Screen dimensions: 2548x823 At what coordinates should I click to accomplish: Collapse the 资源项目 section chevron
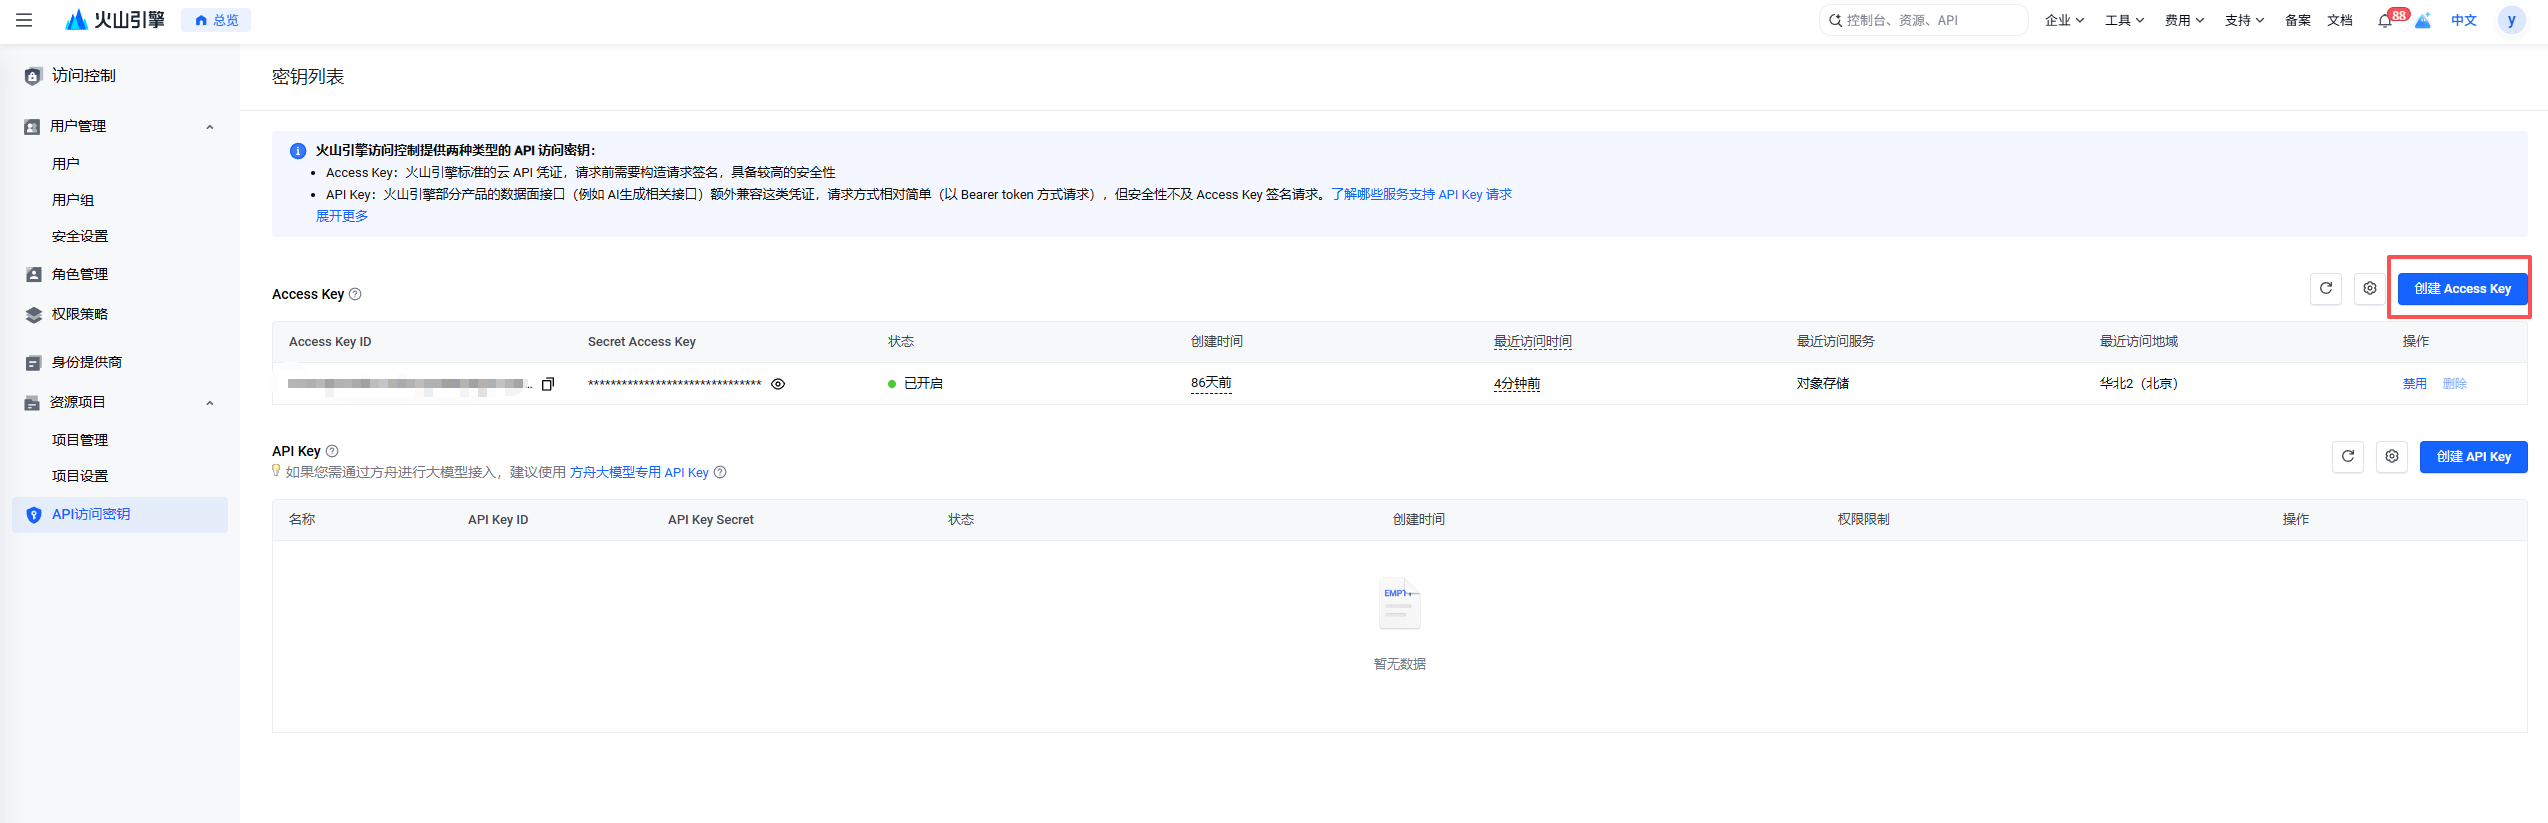coord(210,403)
